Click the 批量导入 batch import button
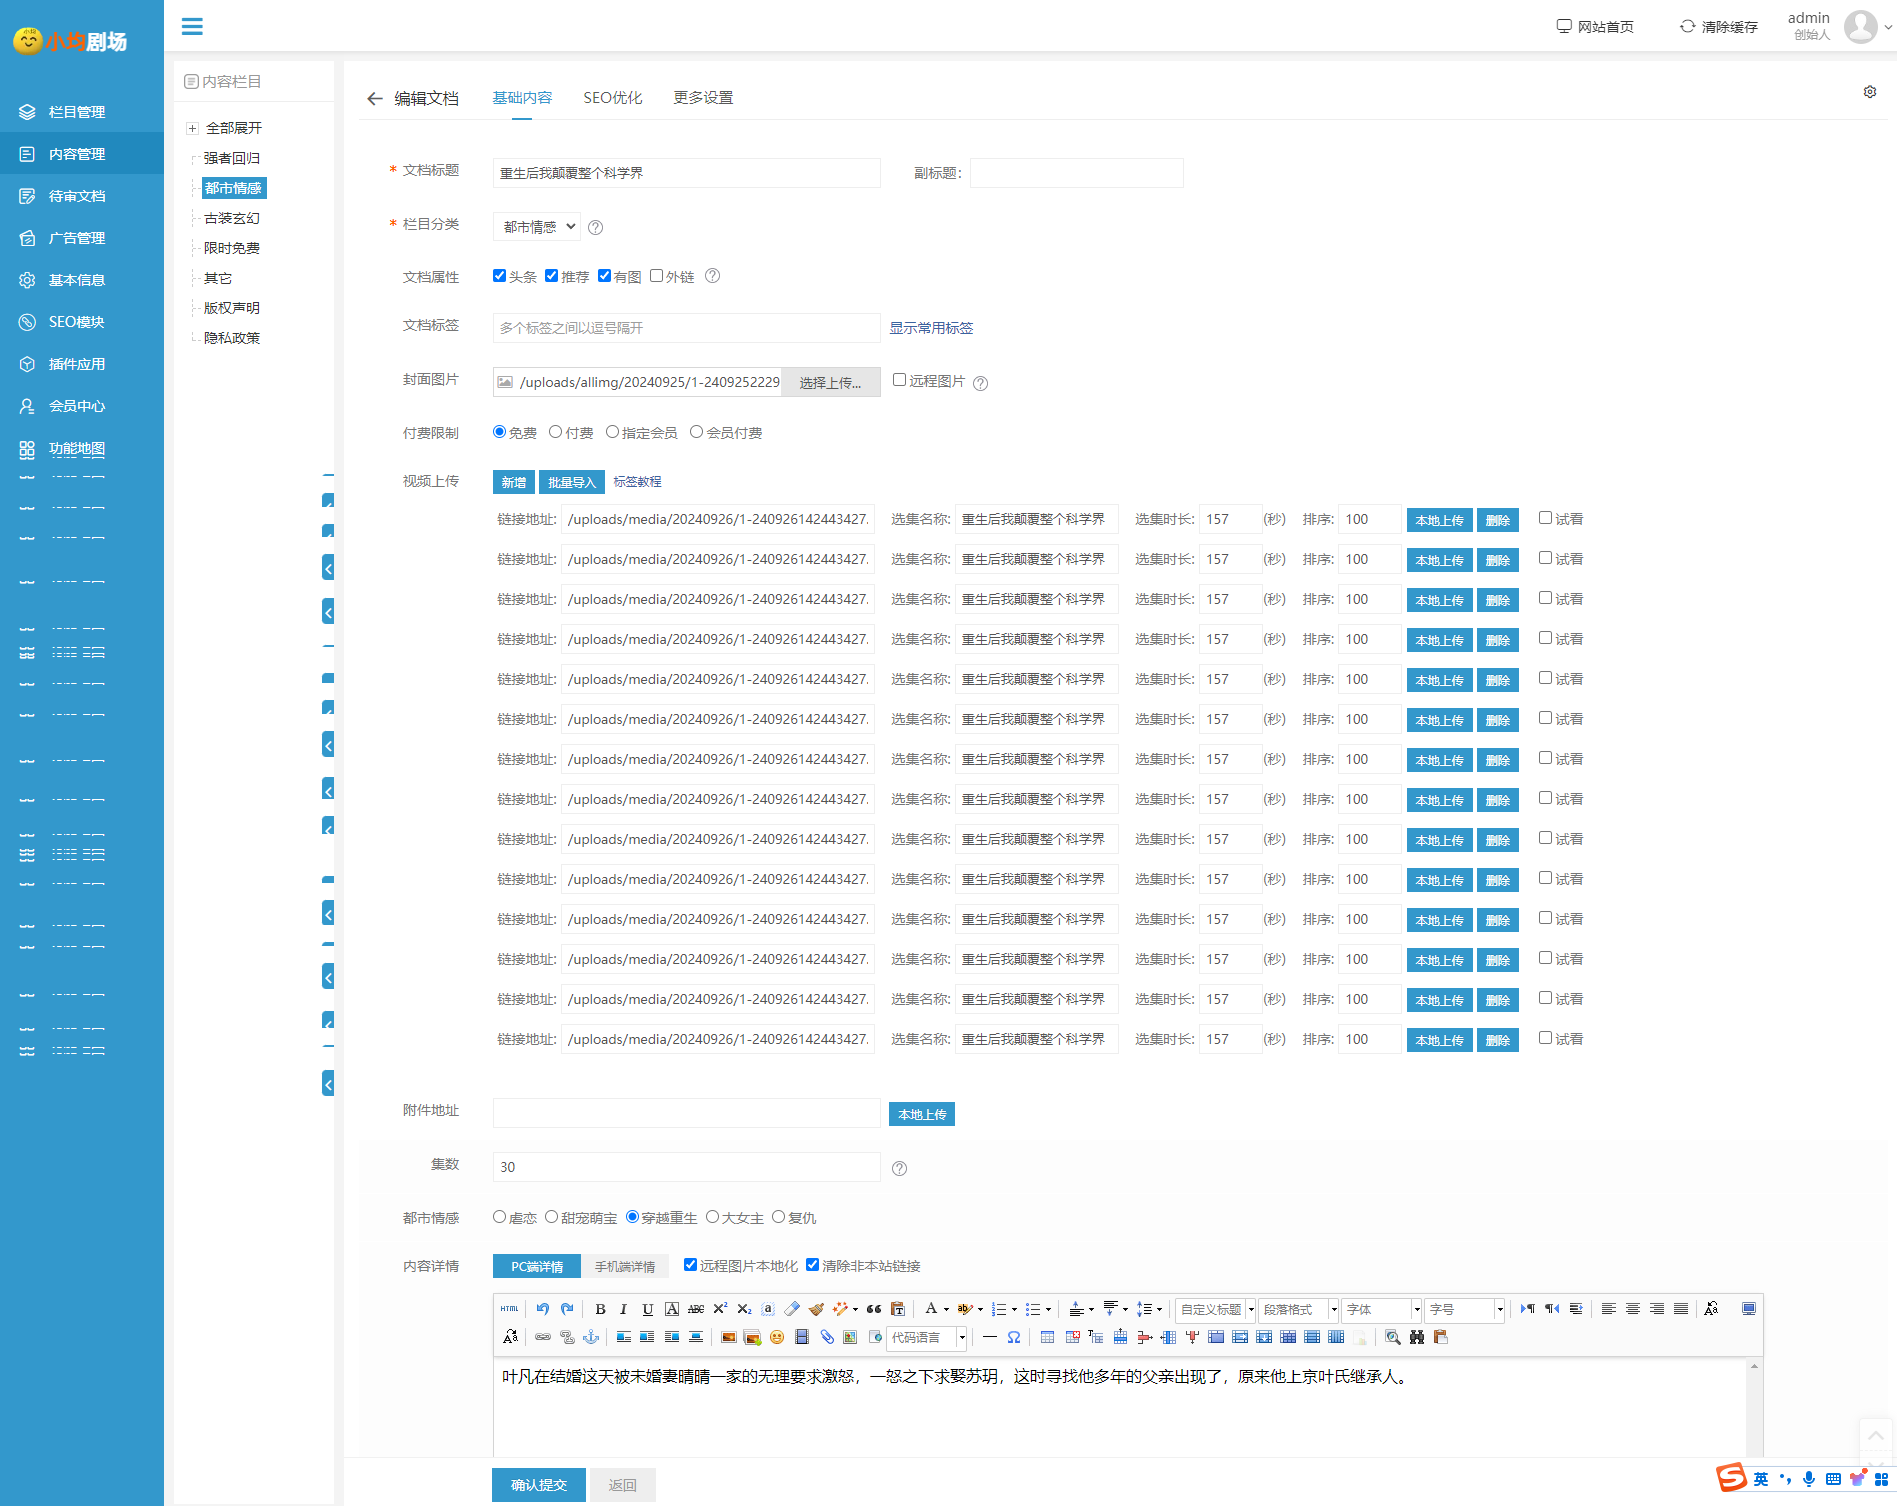Viewport: 1897px width, 1506px height. [571, 482]
